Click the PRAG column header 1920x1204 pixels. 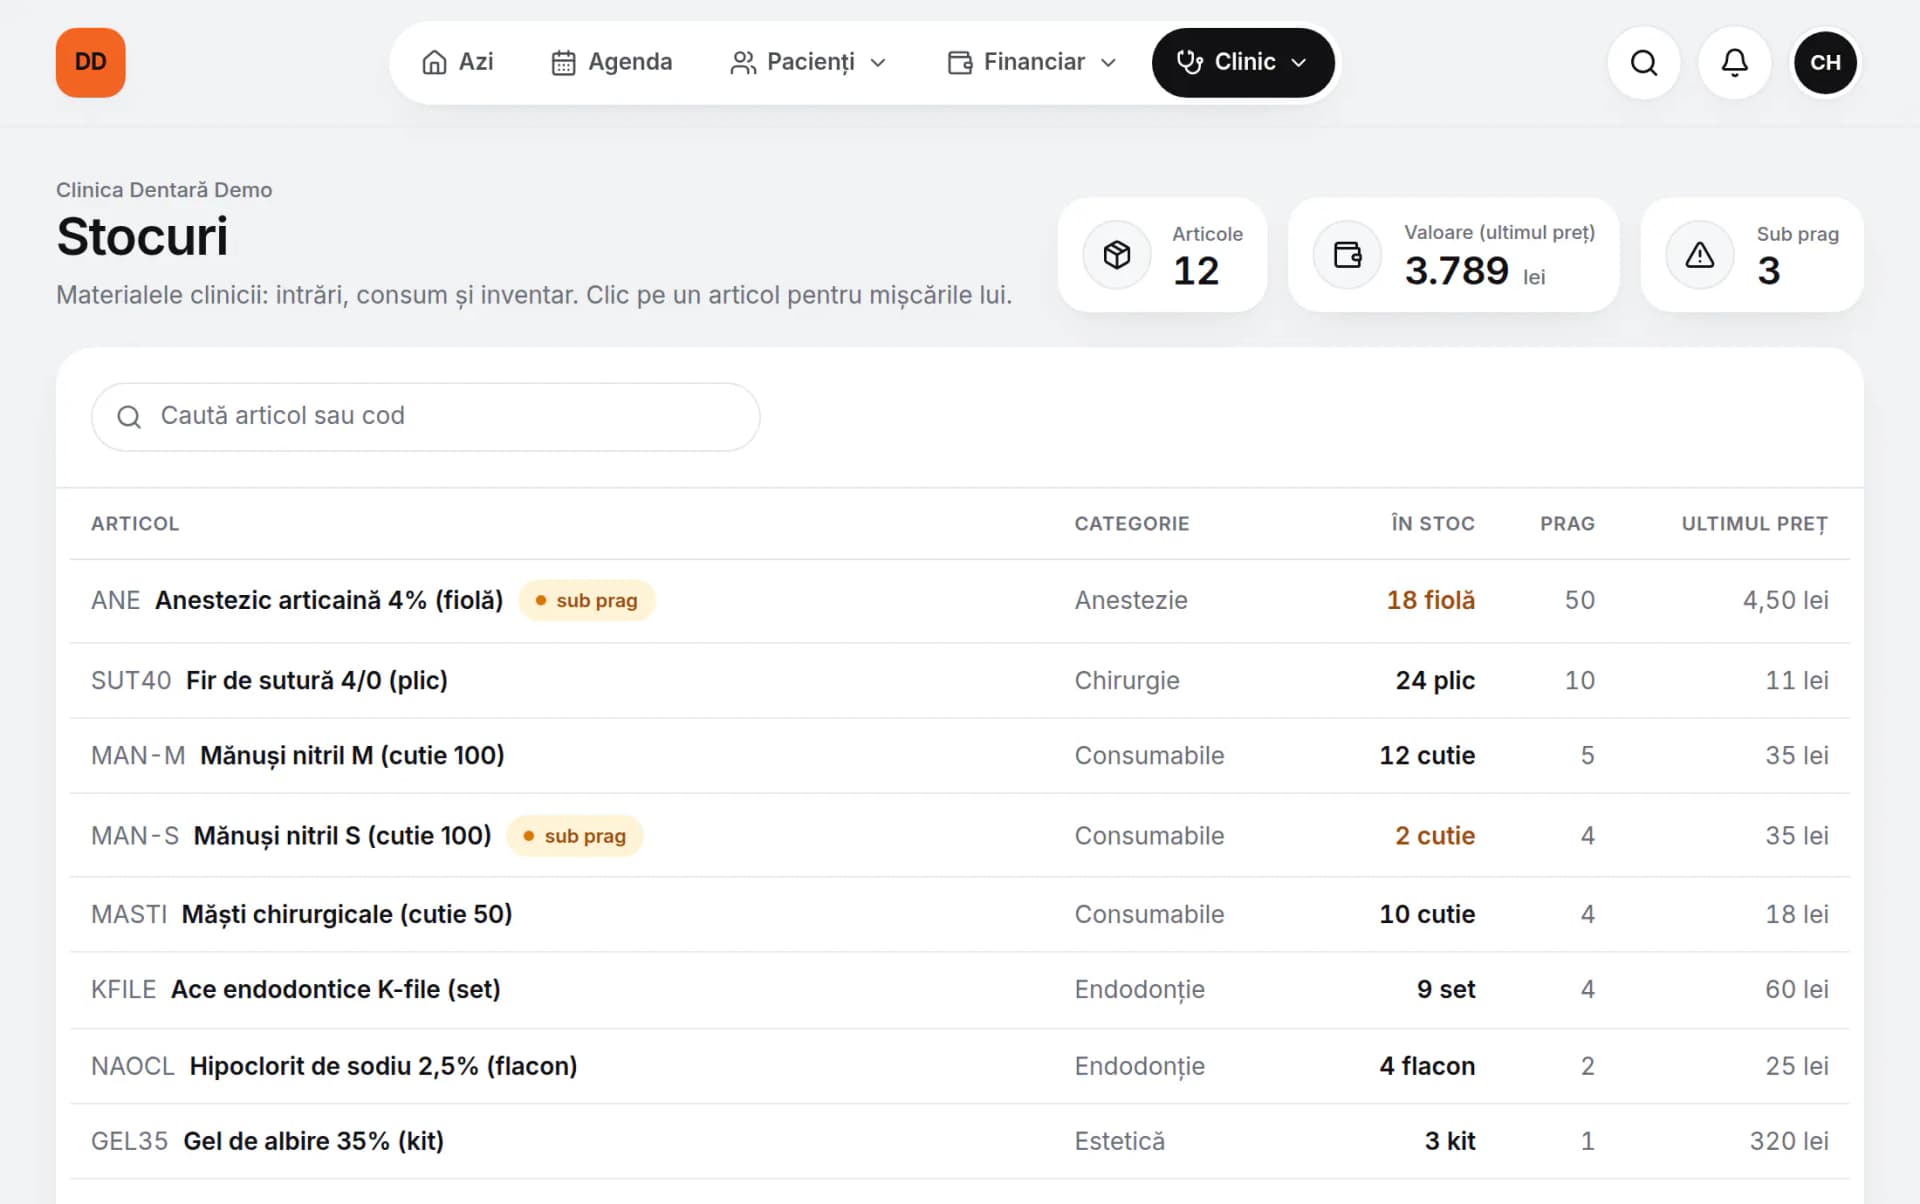[x=1567, y=523]
